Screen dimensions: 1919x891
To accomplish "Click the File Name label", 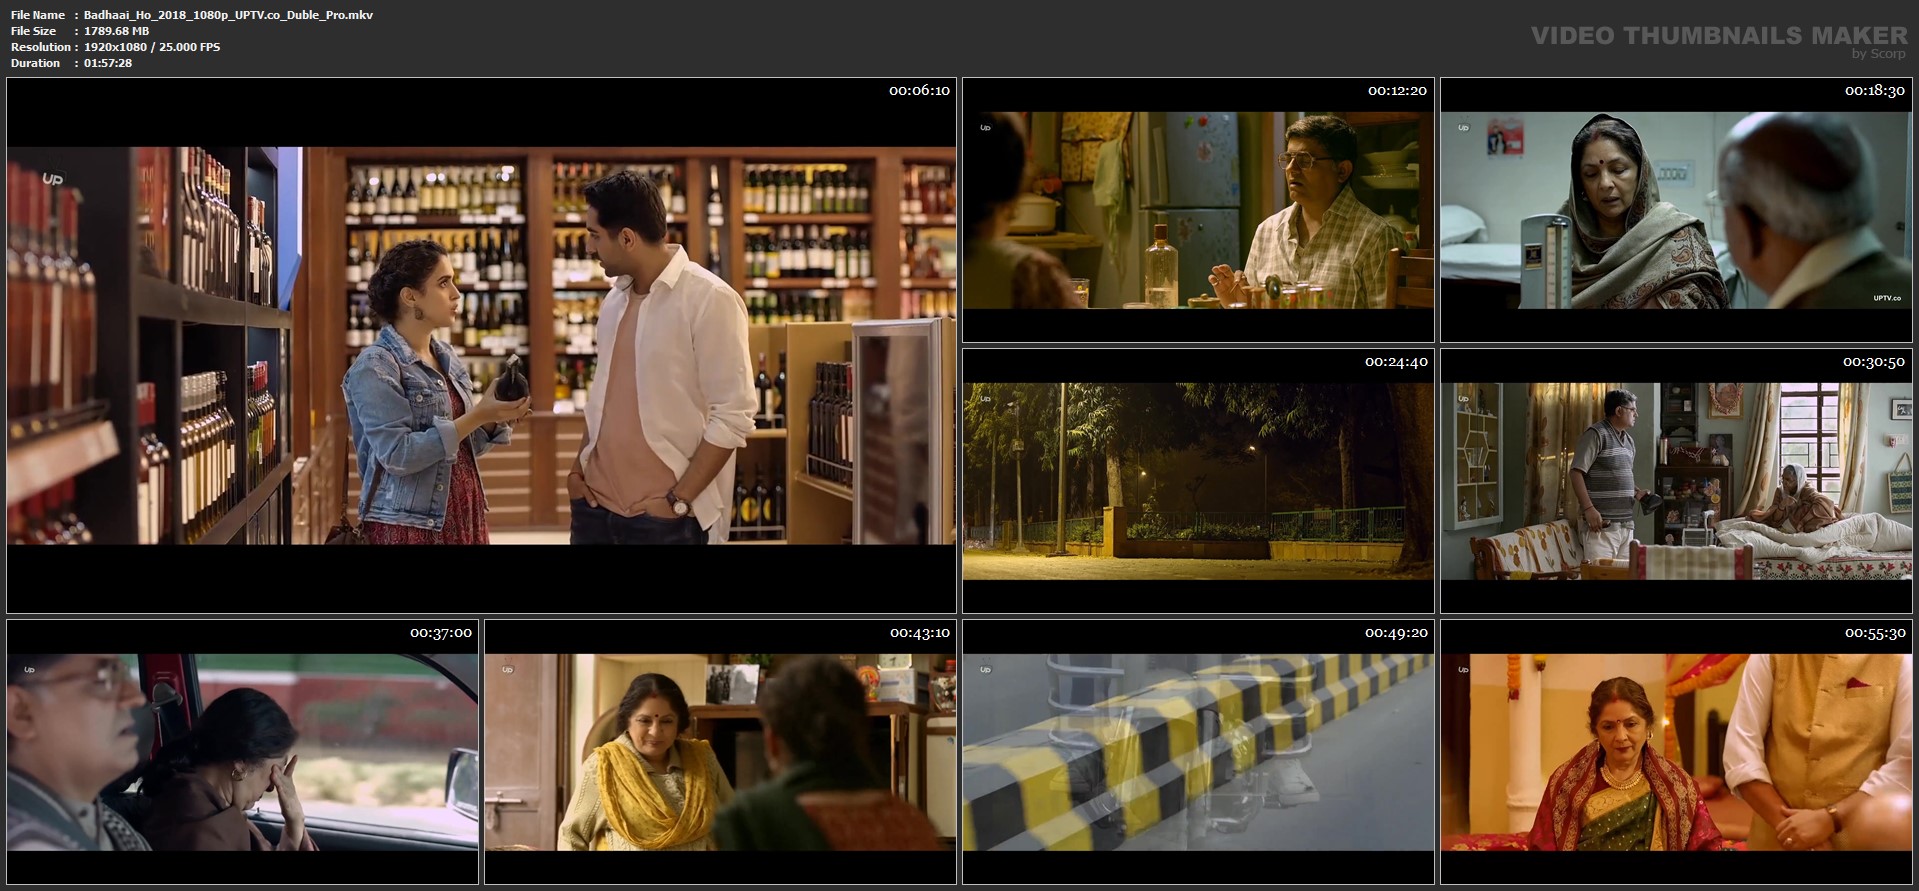I will click(x=38, y=15).
